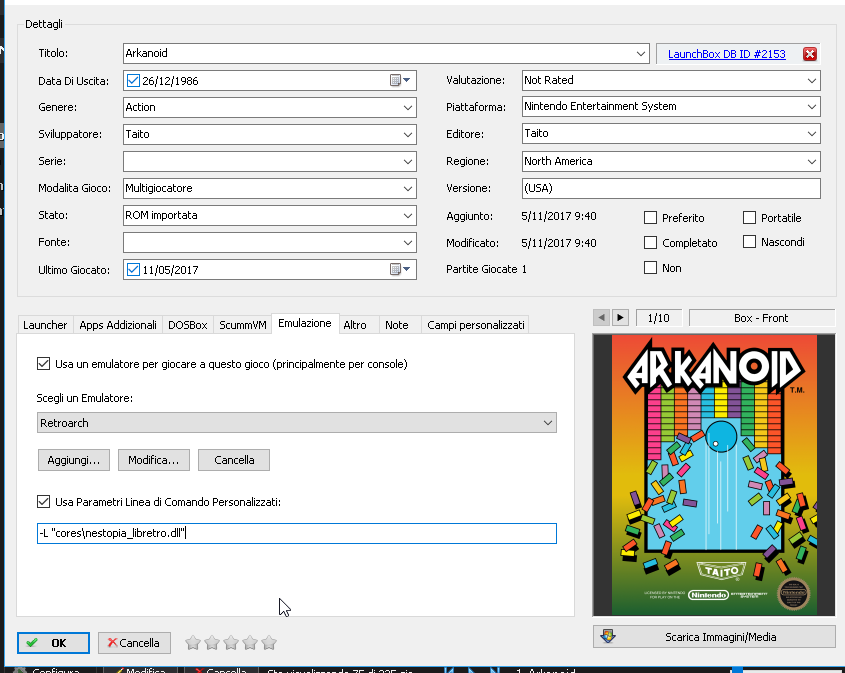This screenshot has height=673, width=845.
Task: Open the Genere dropdown
Action: (x=408, y=107)
